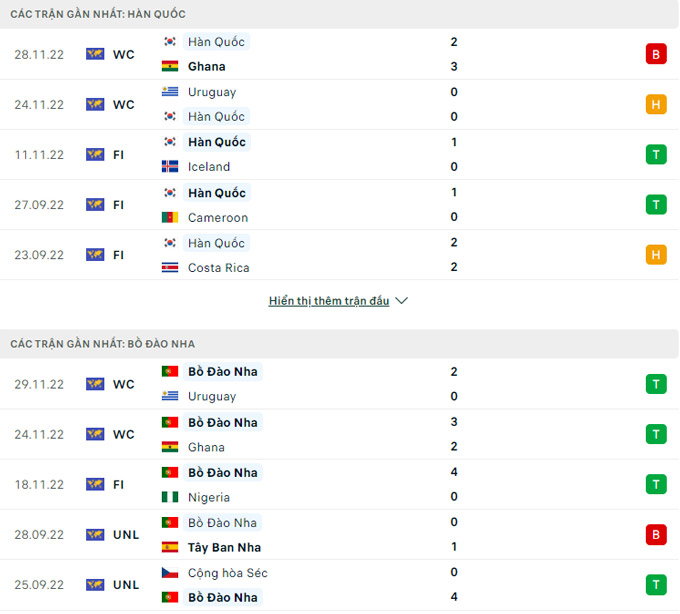The height and width of the screenshot is (614, 680).
Task: Open the Các trận gần nhất: Hàn Quốc header
Action: pos(98,14)
